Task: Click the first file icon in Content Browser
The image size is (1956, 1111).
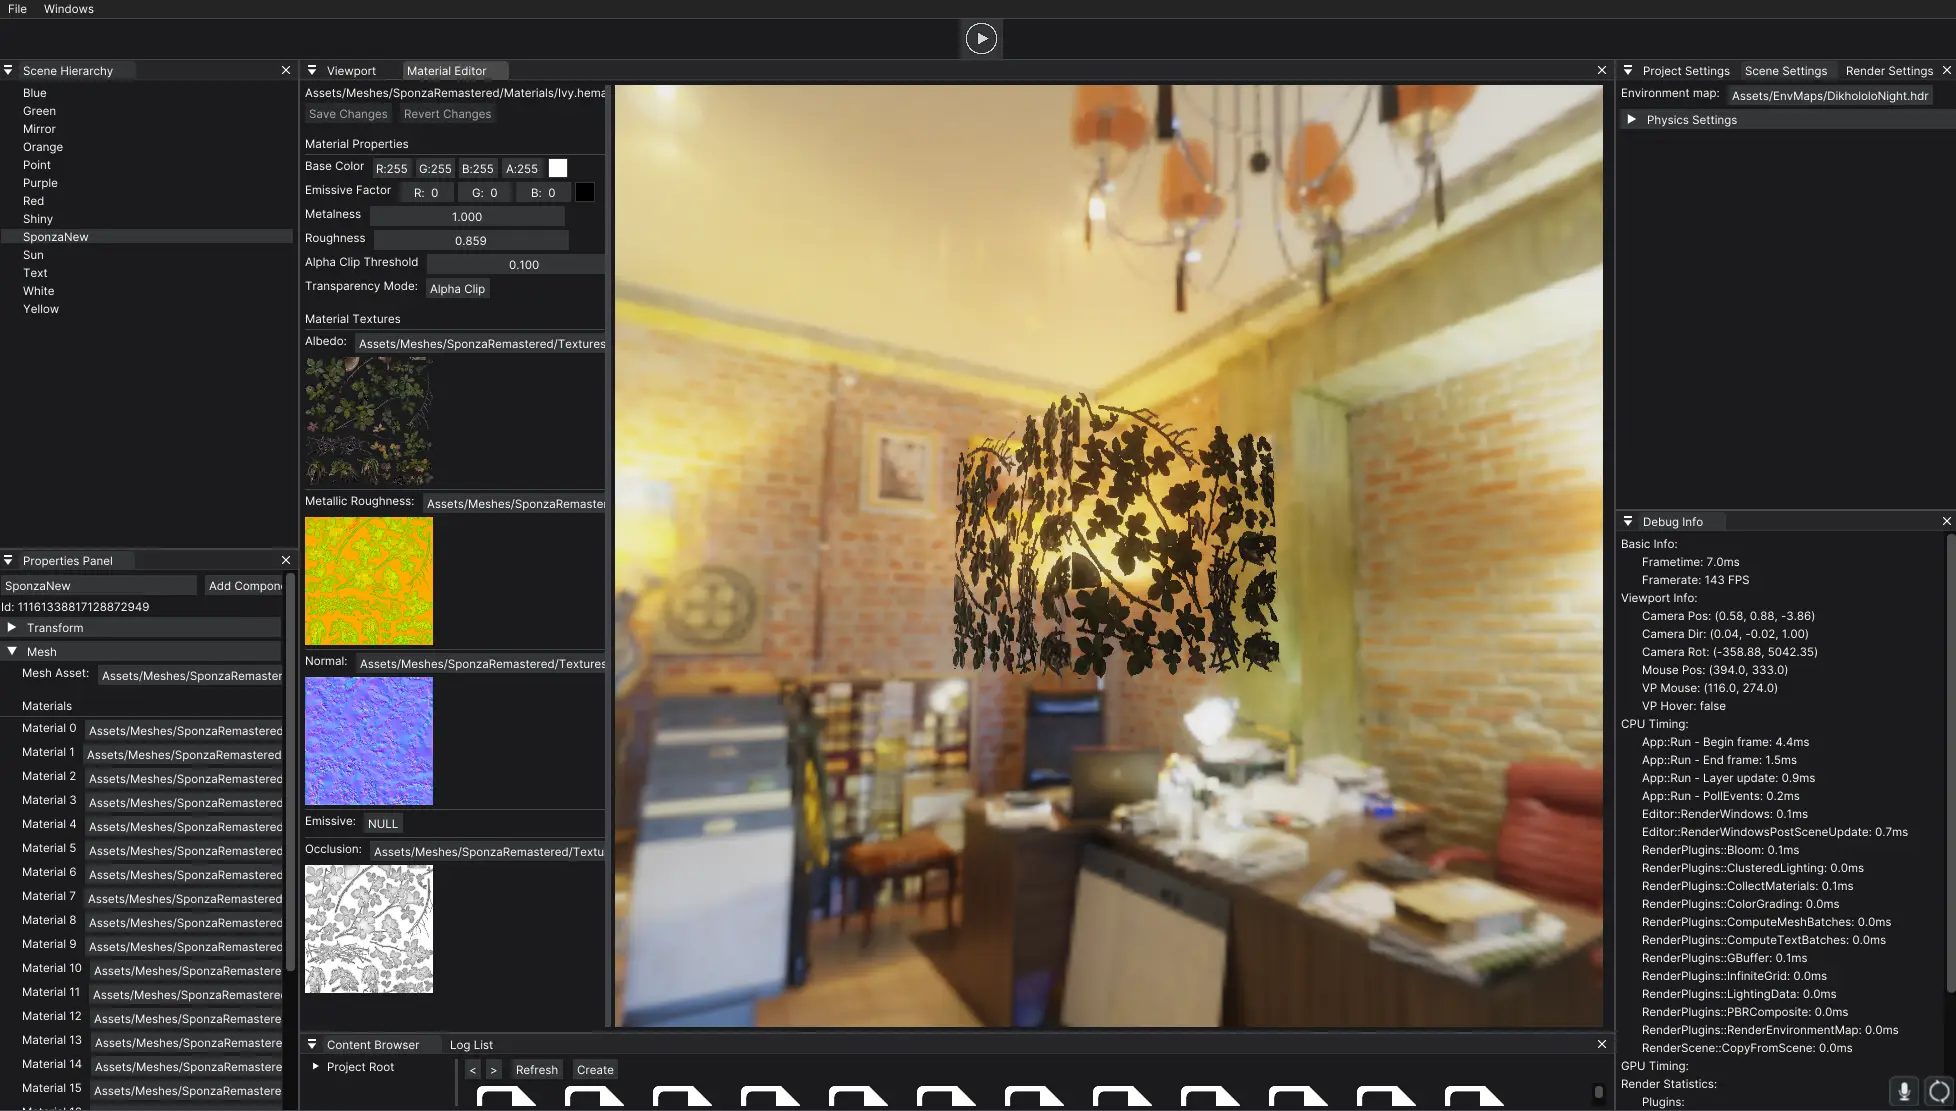Action: (x=506, y=1096)
